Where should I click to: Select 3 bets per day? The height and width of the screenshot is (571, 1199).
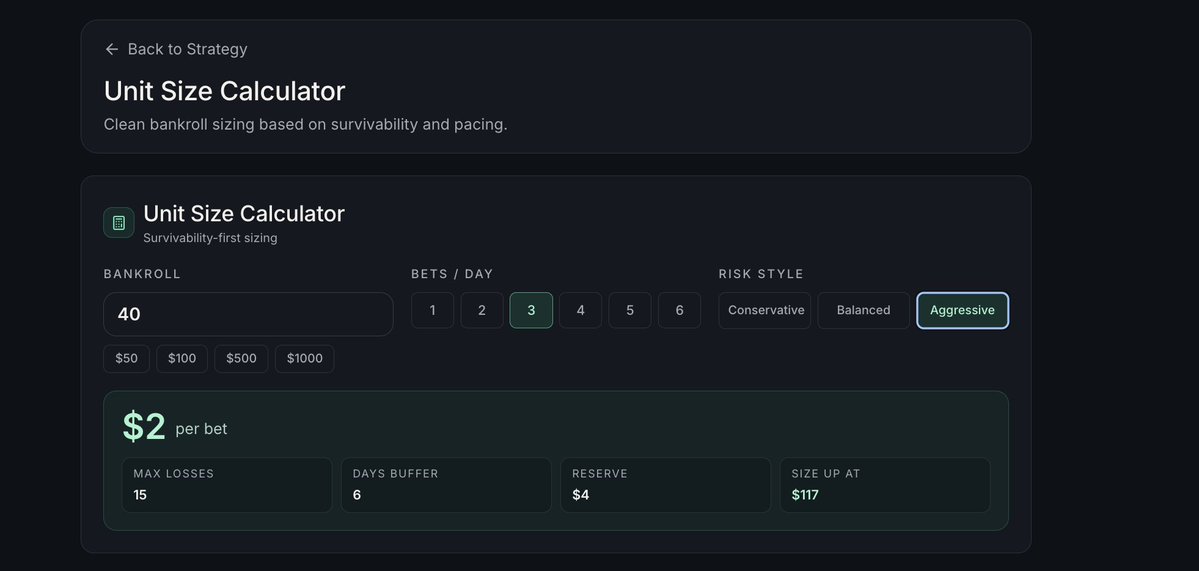[531, 310]
